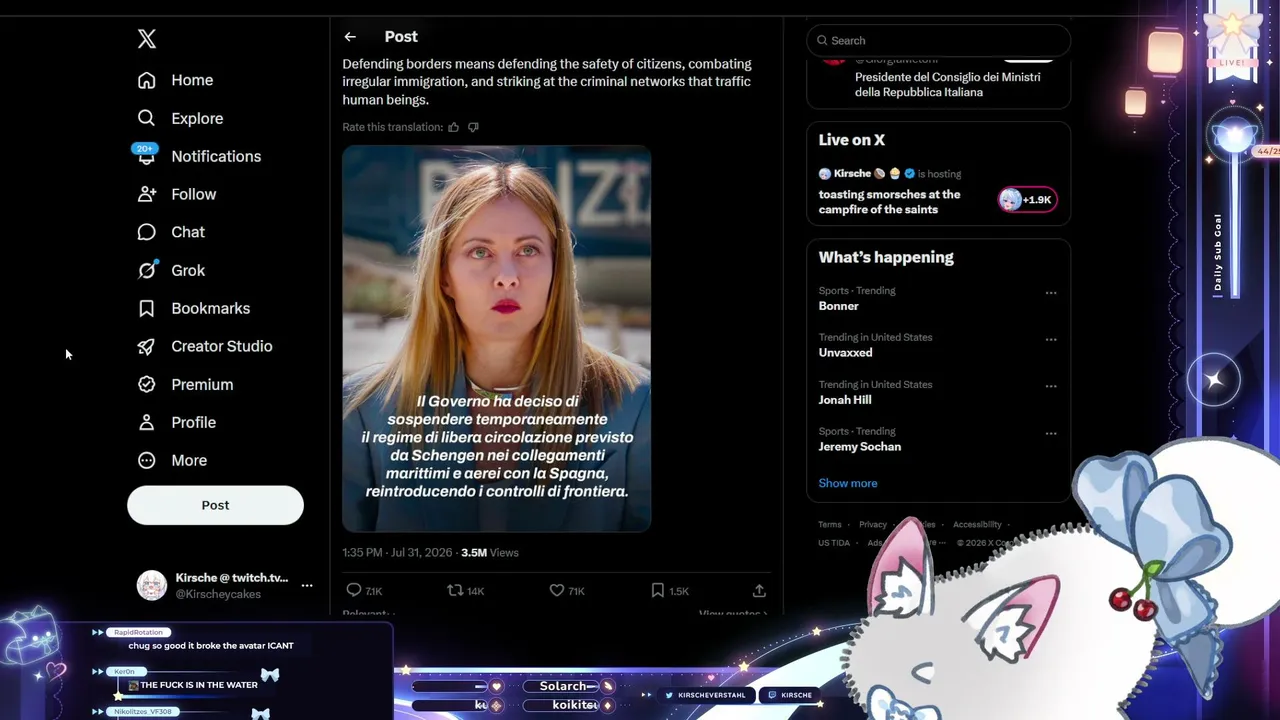Repost the post with the repost icon

[455, 590]
